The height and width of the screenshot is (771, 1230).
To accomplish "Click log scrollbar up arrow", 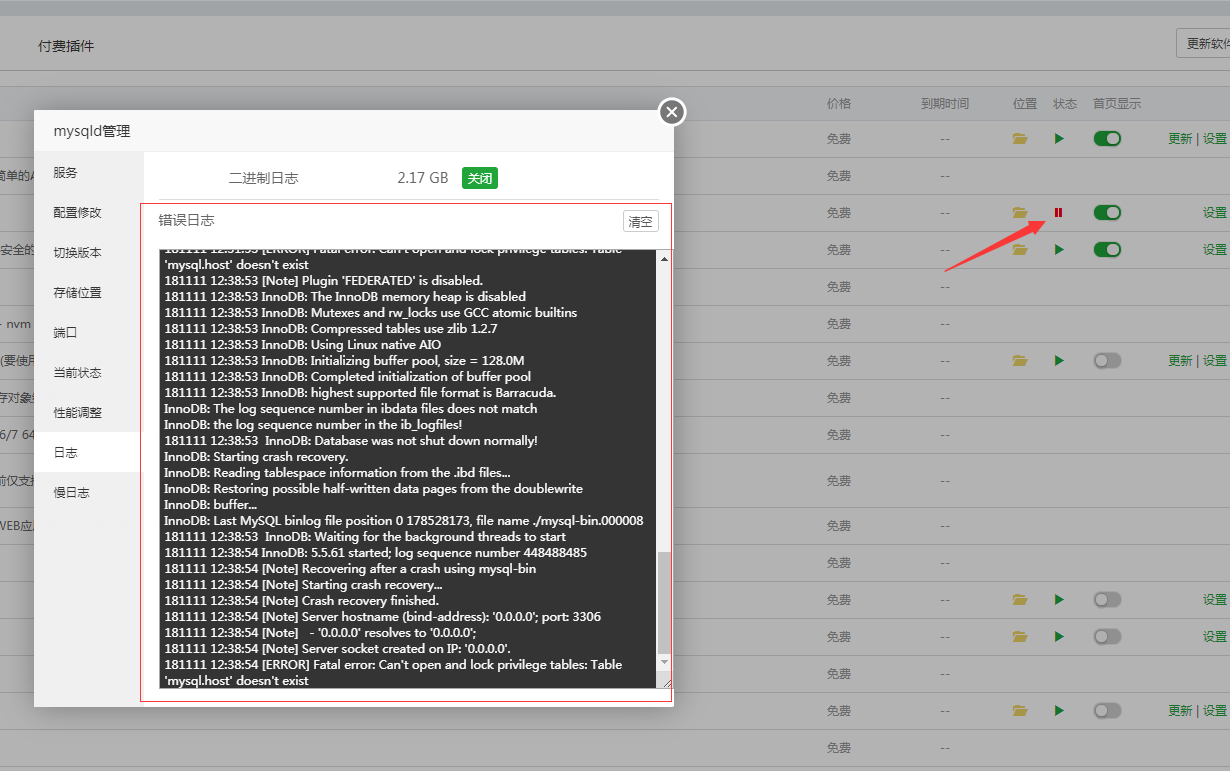I will 664,259.
